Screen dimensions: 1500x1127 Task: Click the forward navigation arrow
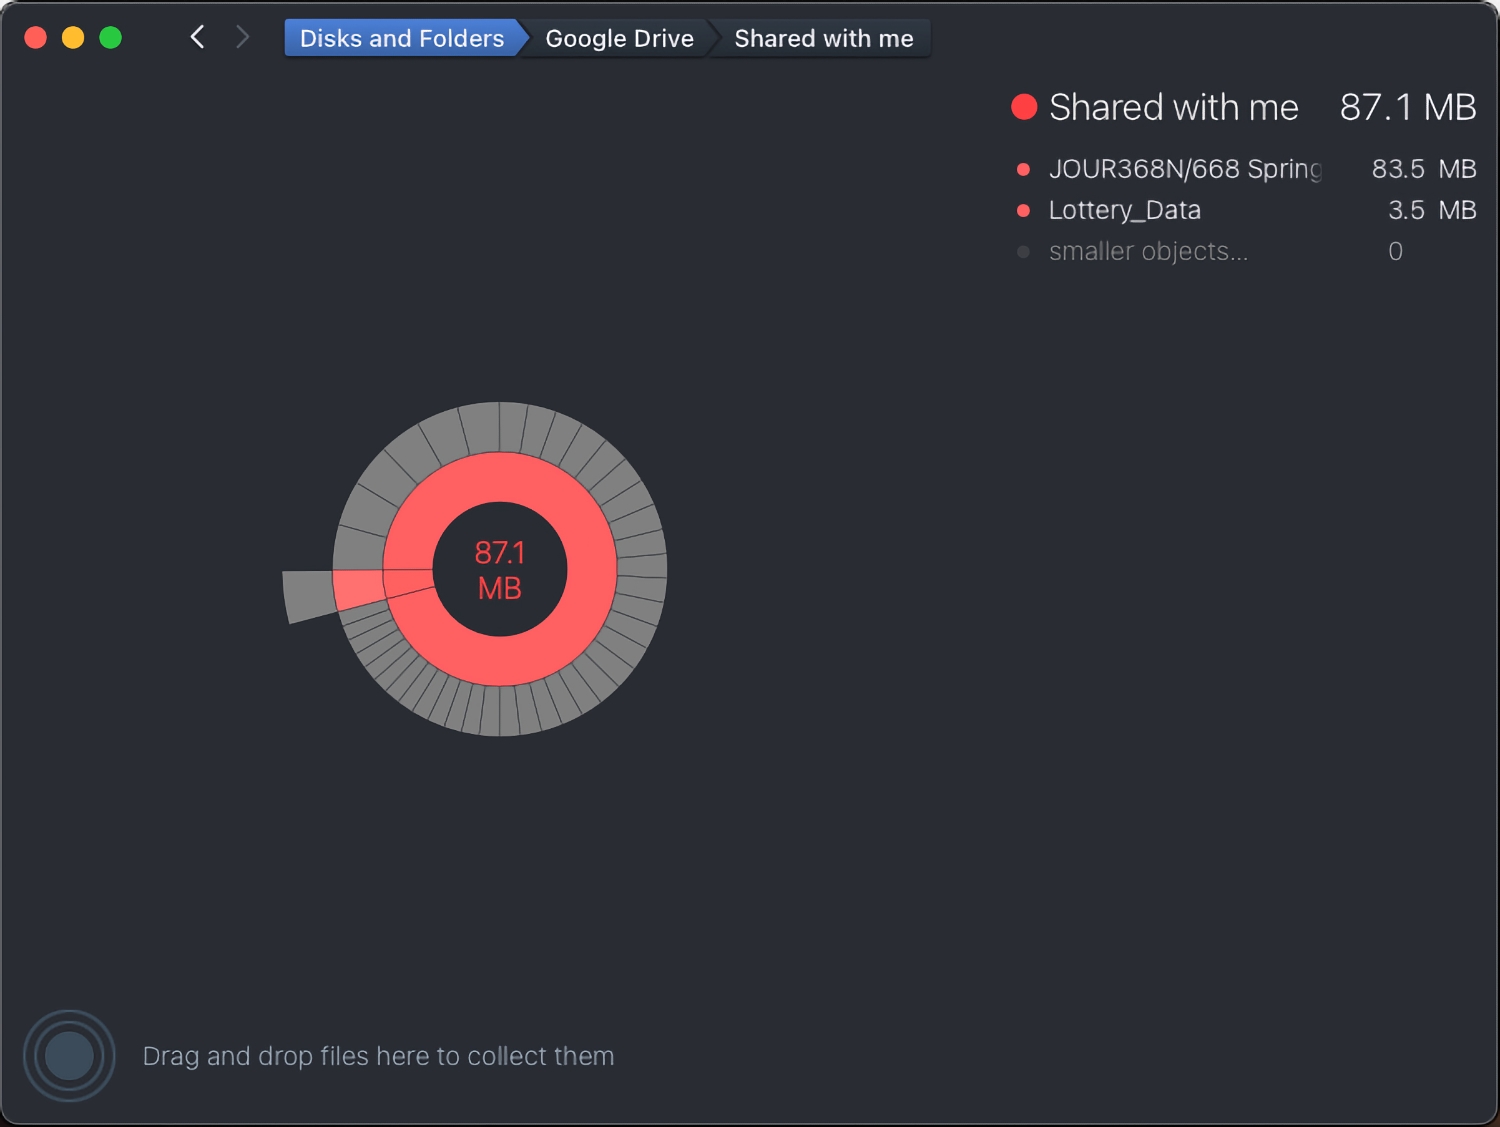(x=242, y=37)
